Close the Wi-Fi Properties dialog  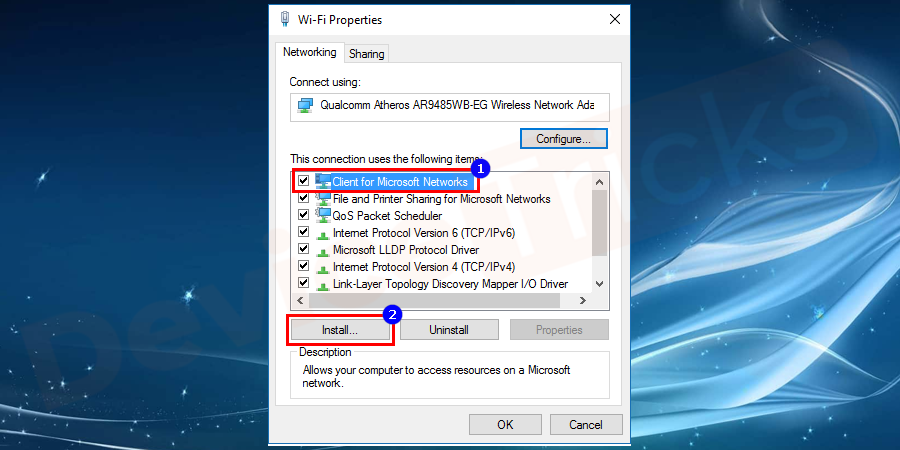tap(615, 20)
